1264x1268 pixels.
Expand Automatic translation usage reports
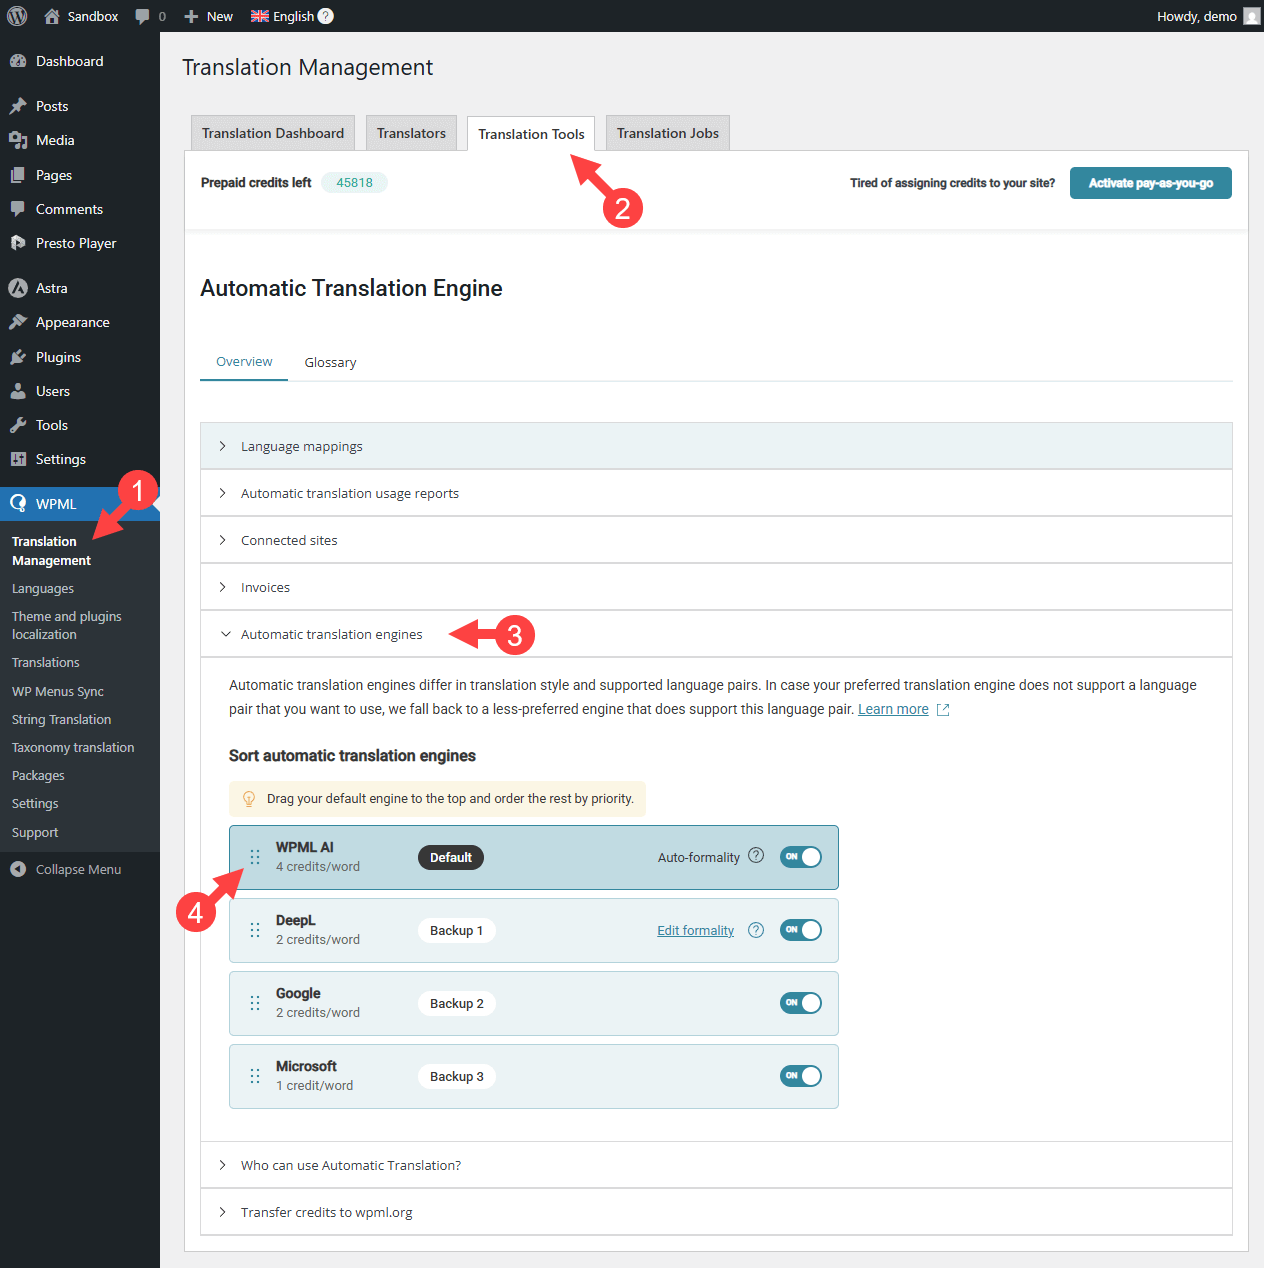pos(716,493)
